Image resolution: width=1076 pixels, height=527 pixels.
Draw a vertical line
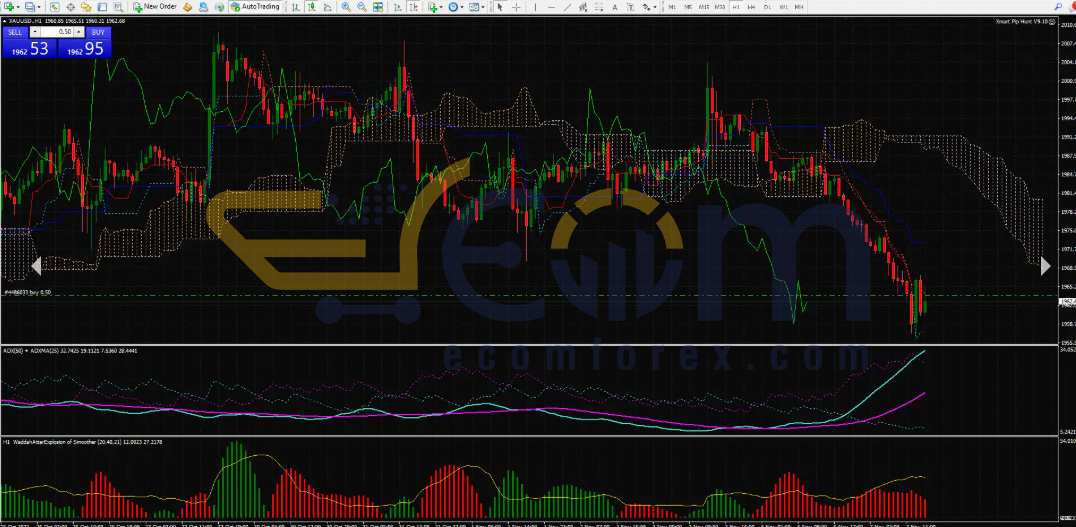point(535,7)
